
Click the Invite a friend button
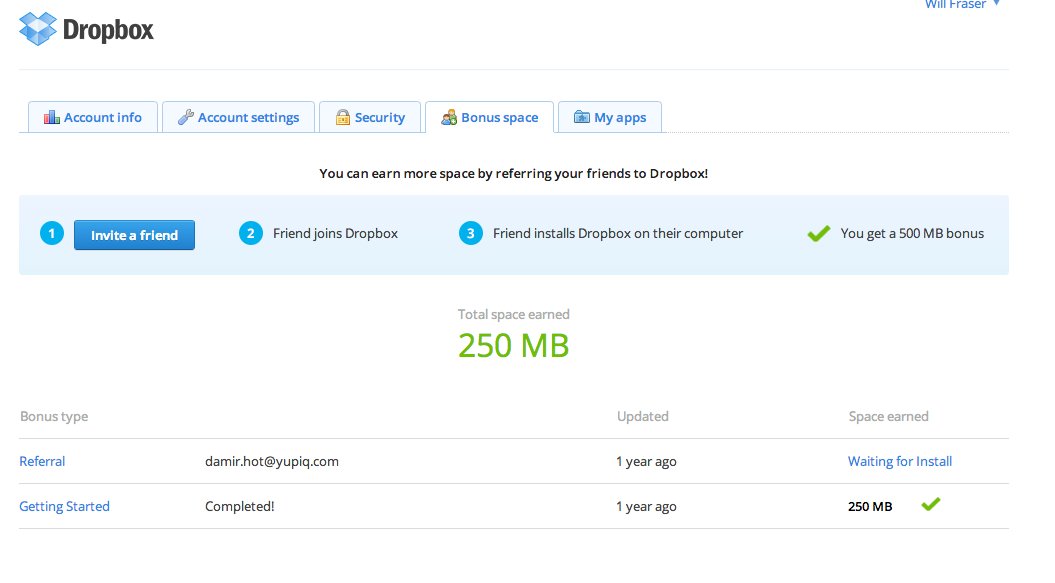point(135,235)
